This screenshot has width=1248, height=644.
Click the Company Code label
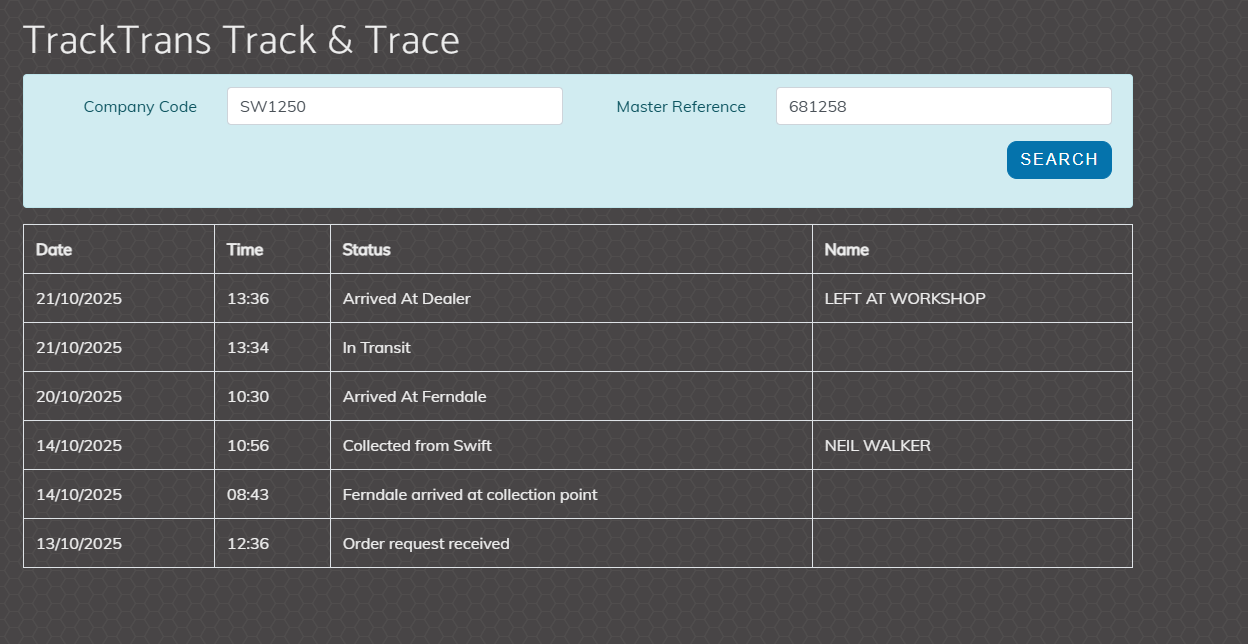click(x=140, y=107)
